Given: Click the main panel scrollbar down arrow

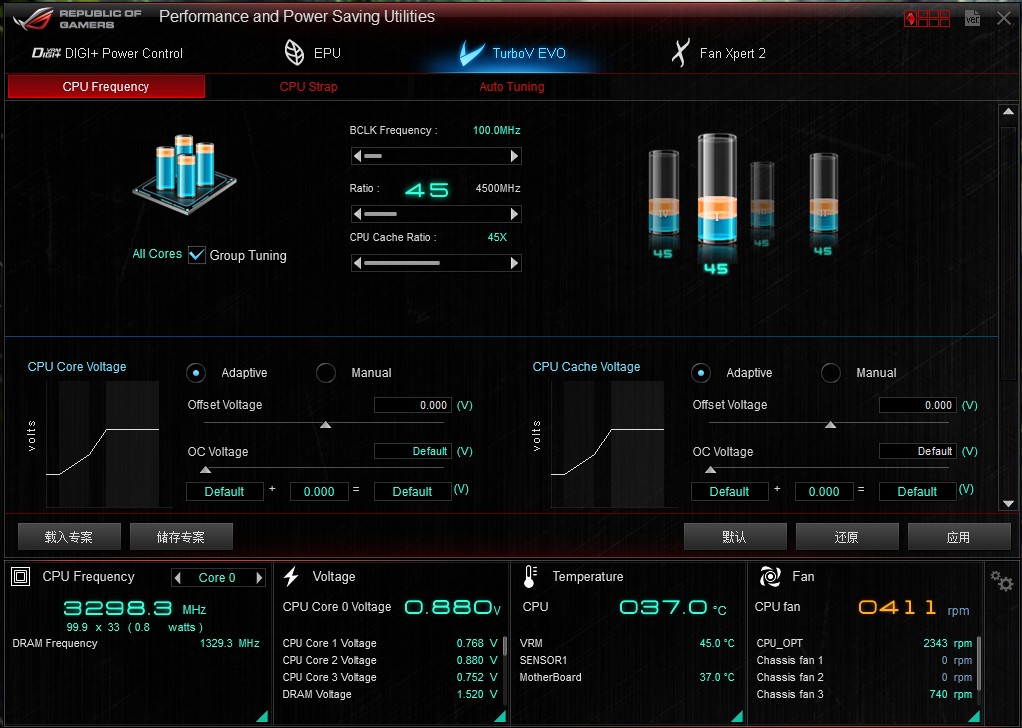Looking at the screenshot, I should 1008,503.
